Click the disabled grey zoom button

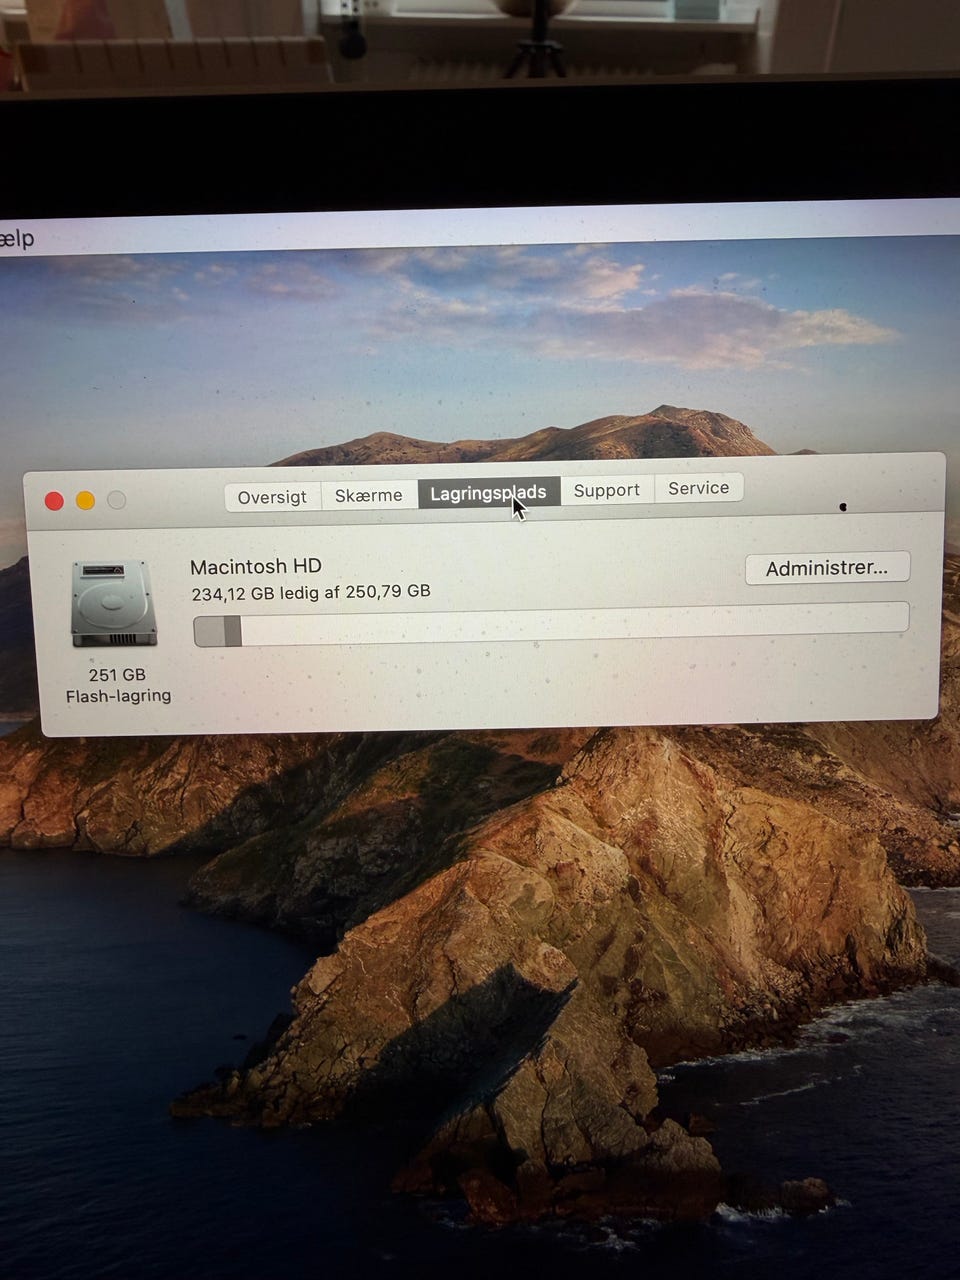pos(116,500)
